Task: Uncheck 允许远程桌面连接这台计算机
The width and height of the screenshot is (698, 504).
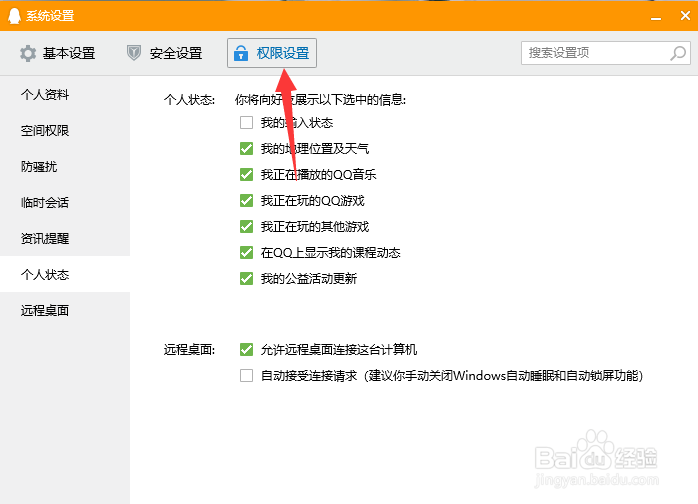Action: [x=246, y=350]
